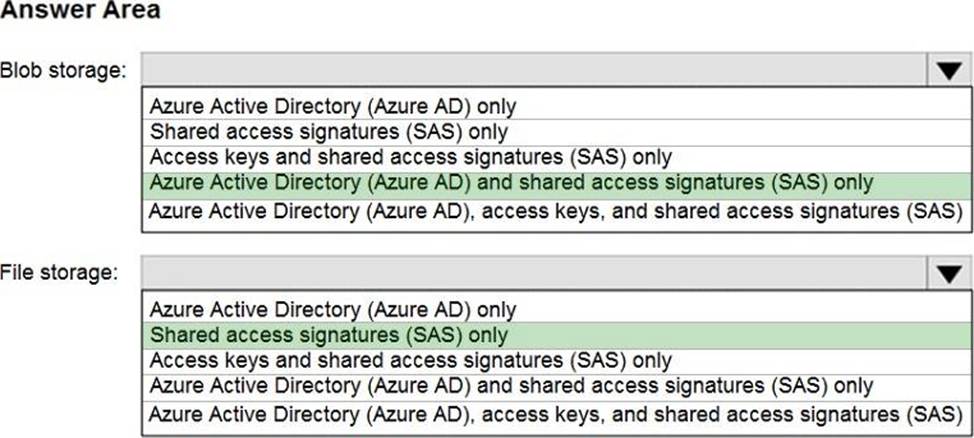Image resolution: width=974 pixels, height=438 pixels.
Task: Expand the File storage dropdown arrow
Action: [948, 274]
